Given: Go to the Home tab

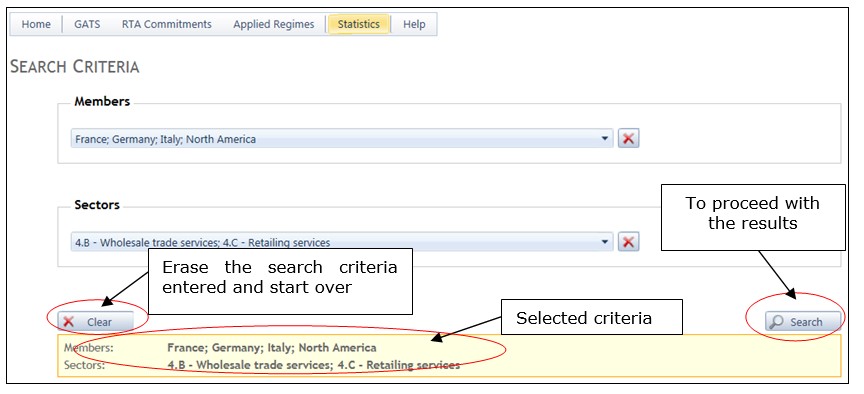Looking at the screenshot, I should (36, 24).
